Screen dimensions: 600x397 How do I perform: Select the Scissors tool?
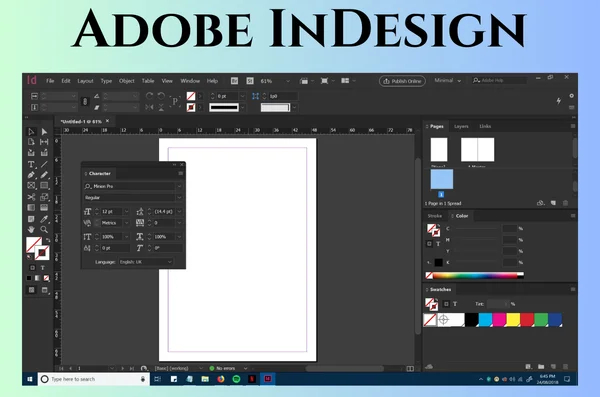tap(31, 197)
